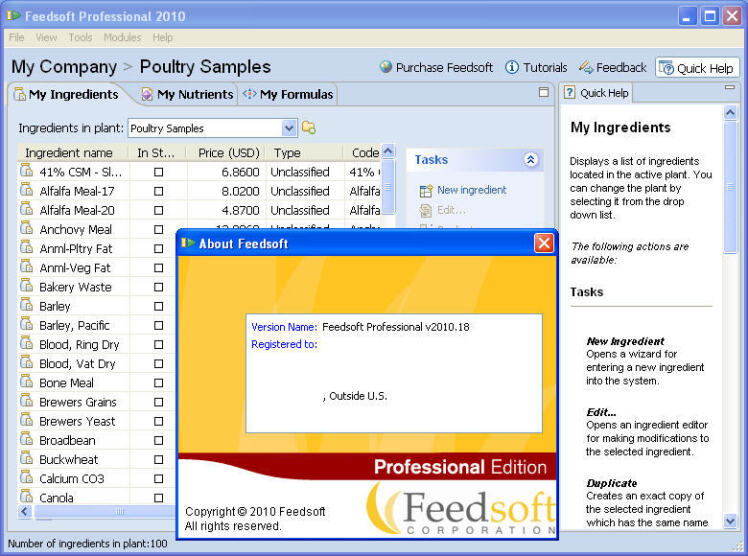
Task: Toggle the Quick Help toolbar button
Action: (x=697, y=68)
